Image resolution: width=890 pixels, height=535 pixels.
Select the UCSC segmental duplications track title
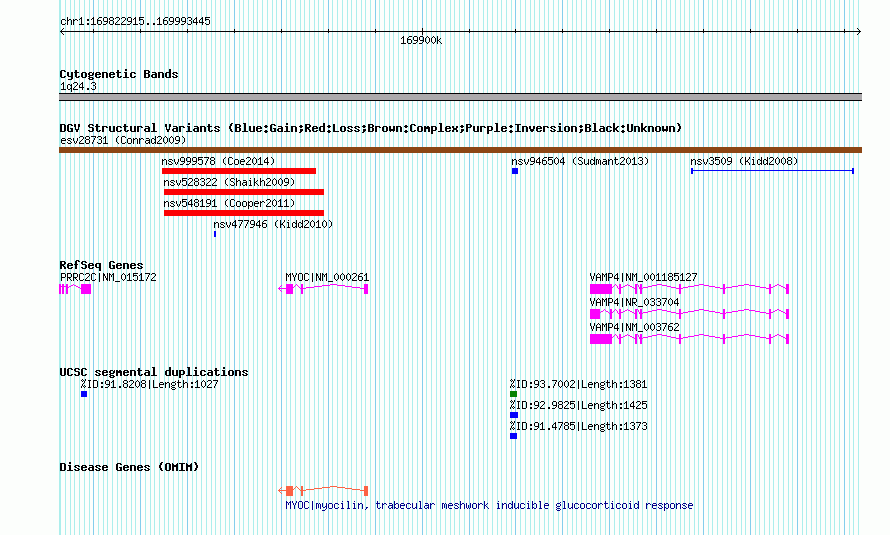[154, 372]
